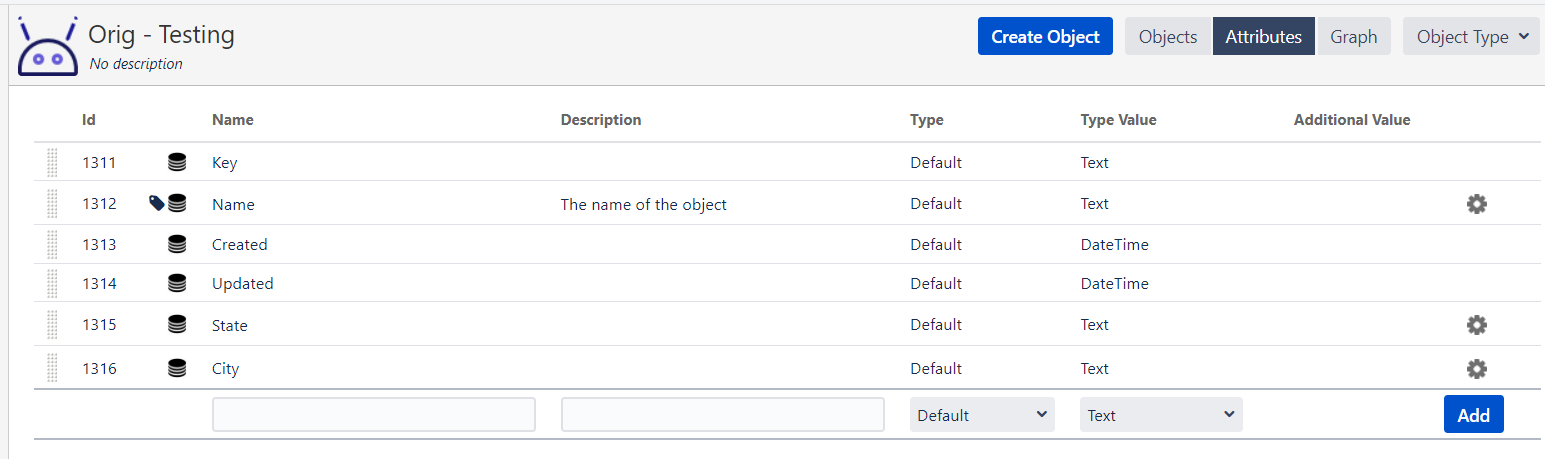Click the DateTime value in Updated row
The image size is (1545, 459).
tap(1115, 283)
